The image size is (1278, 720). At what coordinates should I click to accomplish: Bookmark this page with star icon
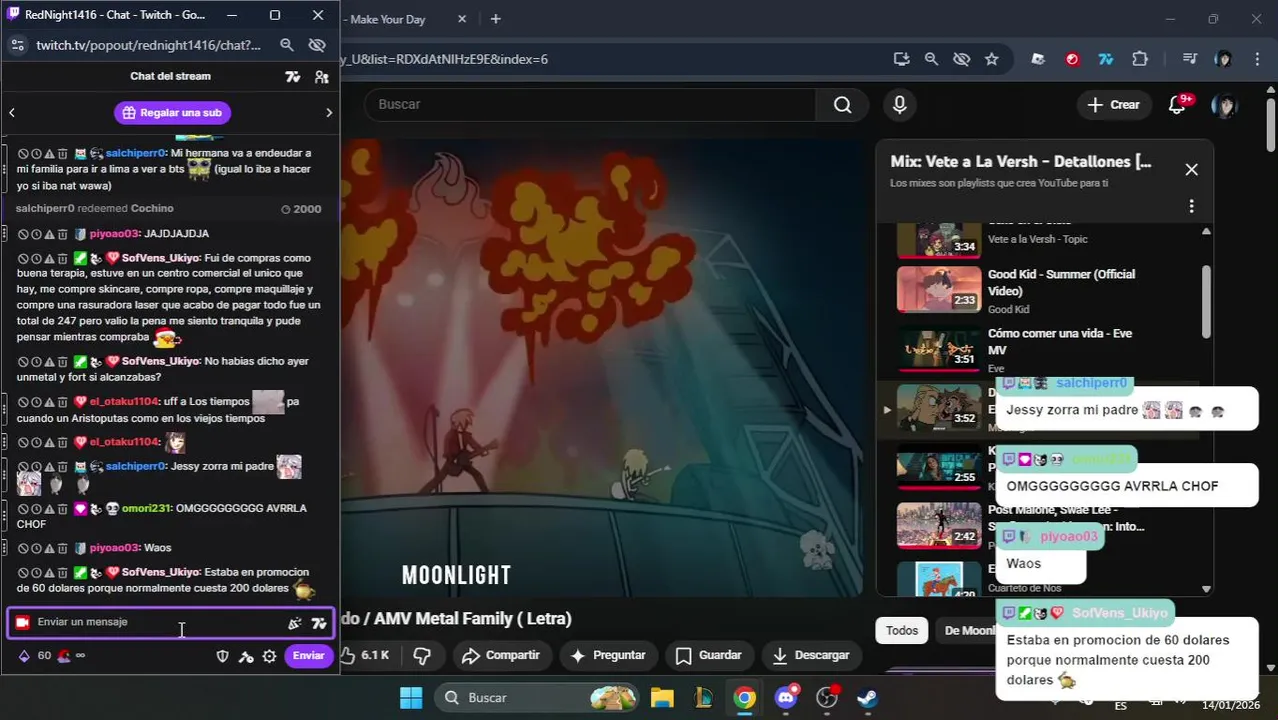pos(991,59)
